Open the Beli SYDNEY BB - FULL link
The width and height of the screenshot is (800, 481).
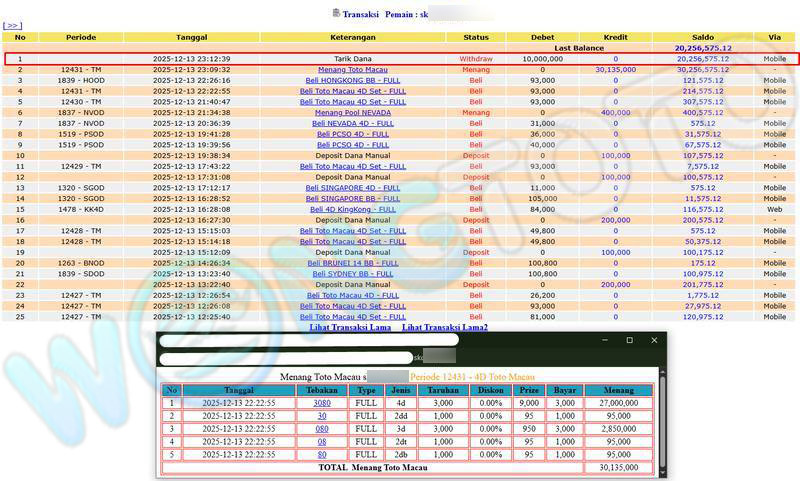click(x=353, y=273)
